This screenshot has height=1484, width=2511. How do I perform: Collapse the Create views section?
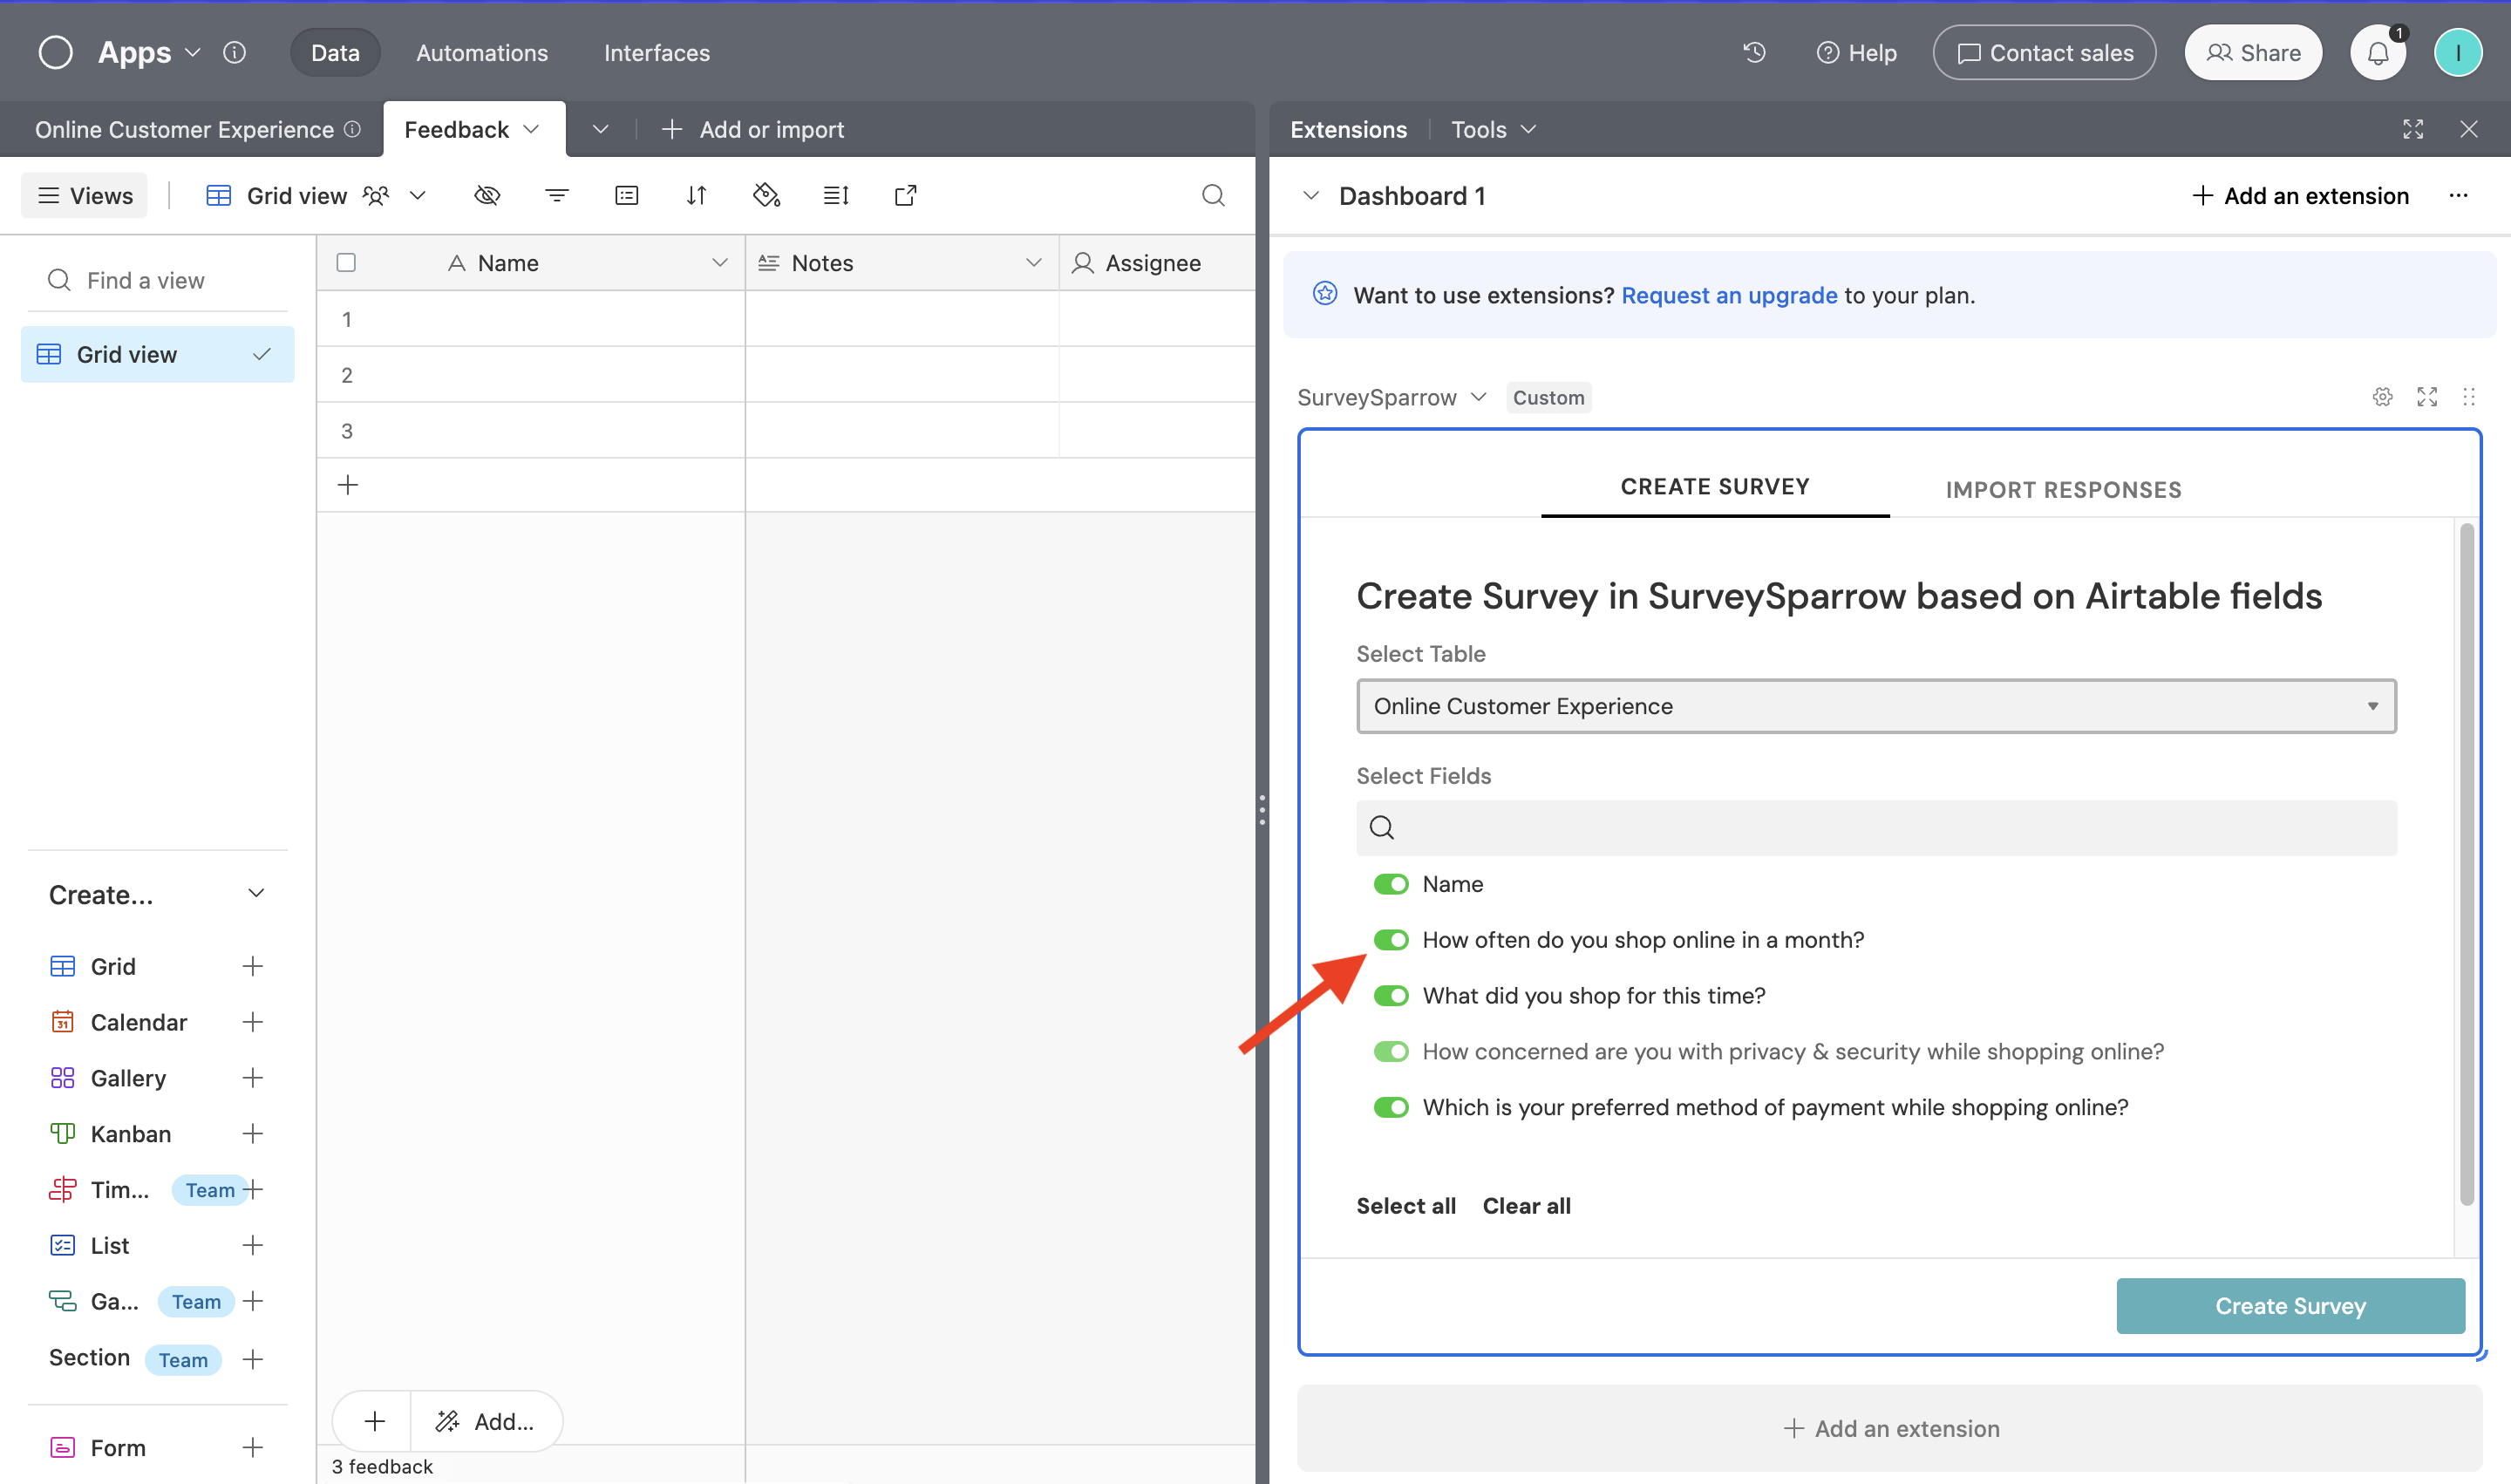[256, 894]
